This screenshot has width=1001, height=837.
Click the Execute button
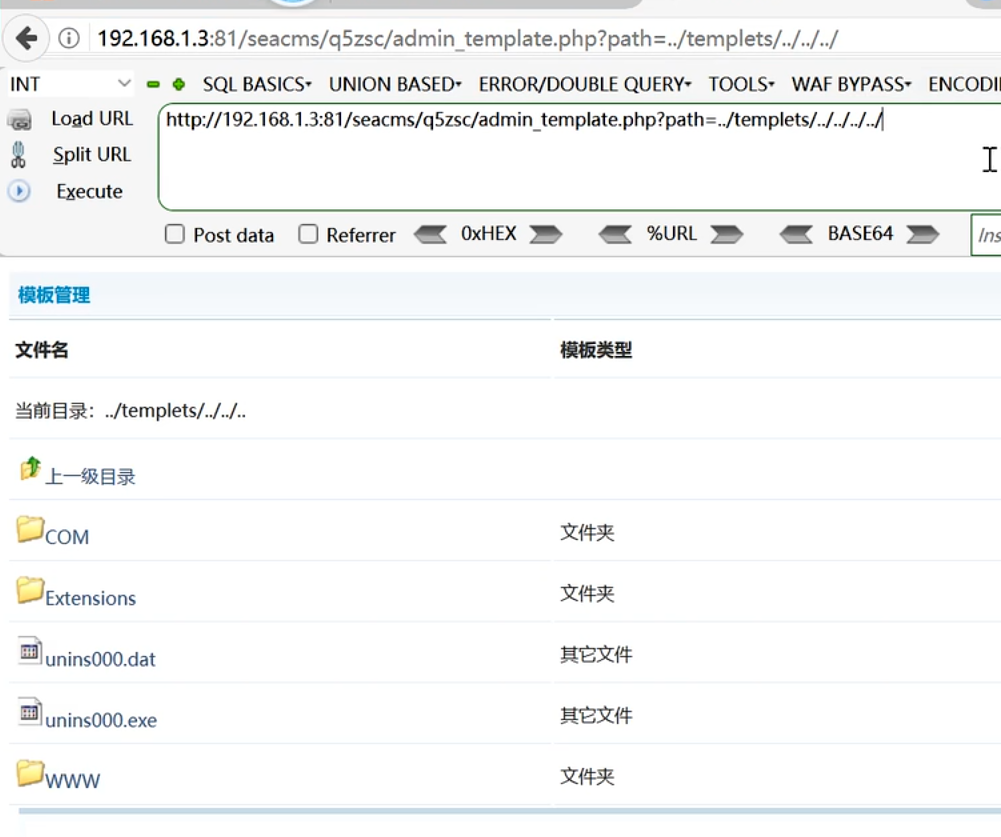tap(89, 191)
